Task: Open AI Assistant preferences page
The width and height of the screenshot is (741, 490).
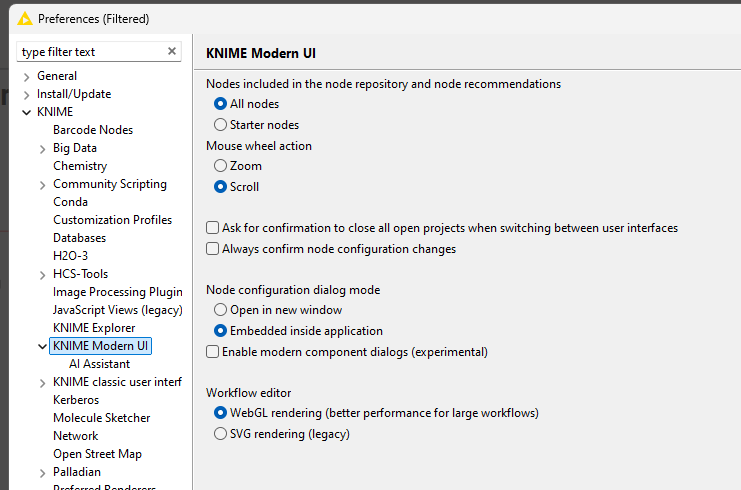Action: click(x=99, y=364)
